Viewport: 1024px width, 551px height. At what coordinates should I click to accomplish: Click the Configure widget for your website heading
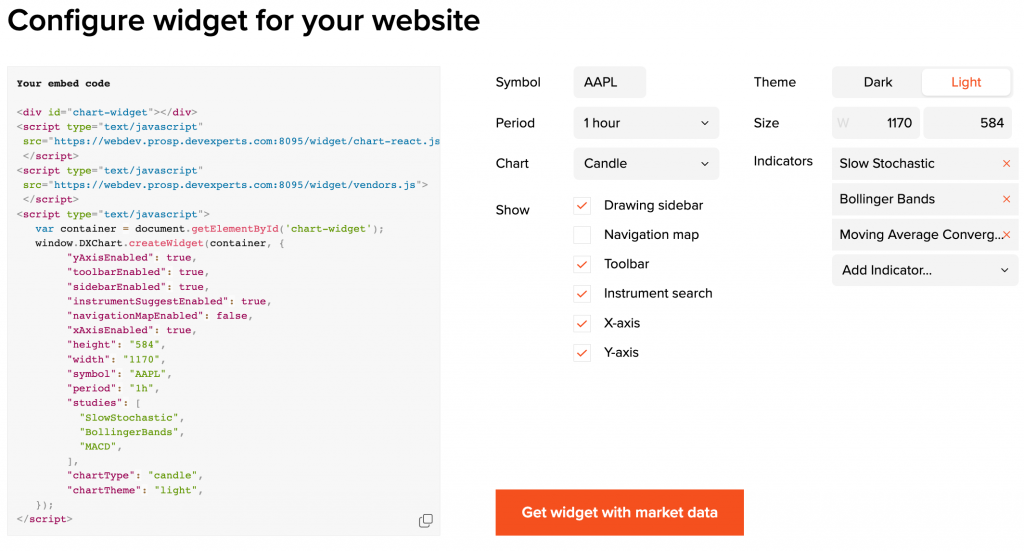click(244, 21)
